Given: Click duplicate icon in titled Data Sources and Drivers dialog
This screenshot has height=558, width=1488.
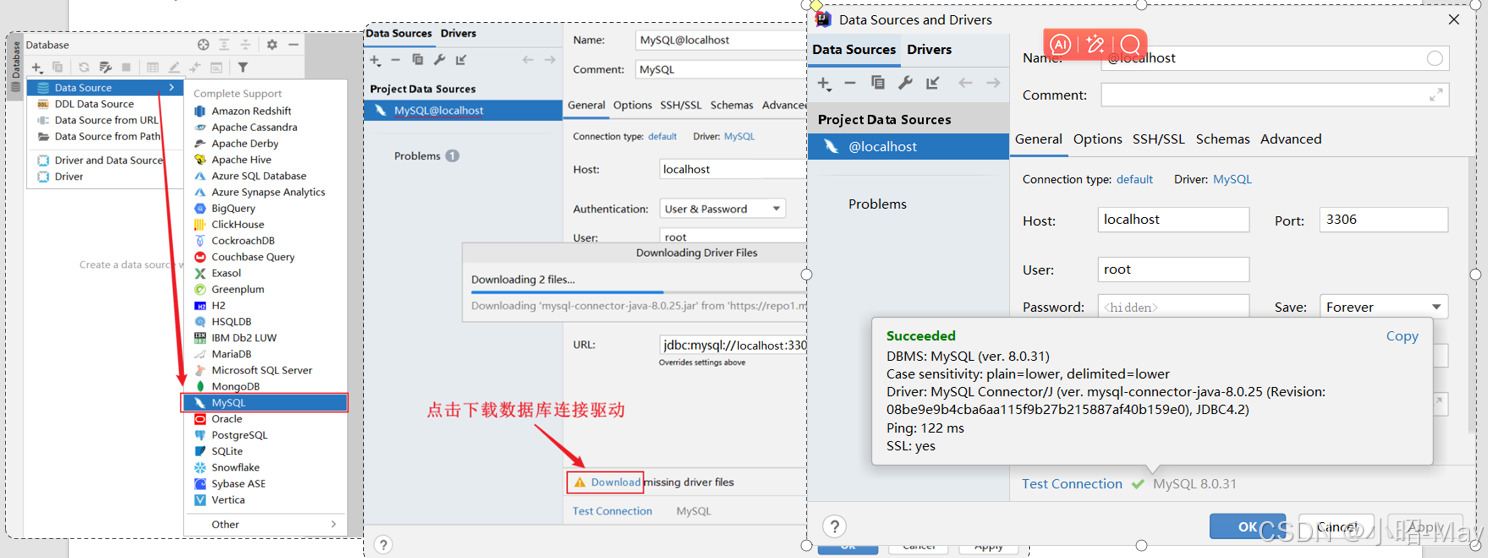Looking at the screenshot, I should [x=877, y=83].
